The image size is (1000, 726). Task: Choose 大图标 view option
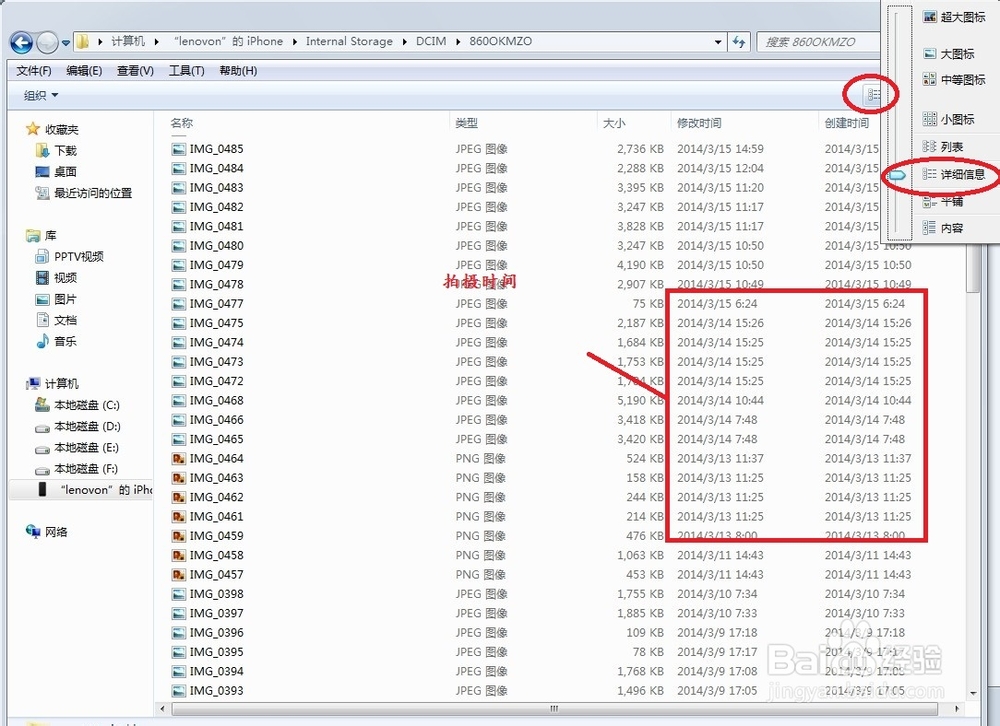[x=948, y=54]
